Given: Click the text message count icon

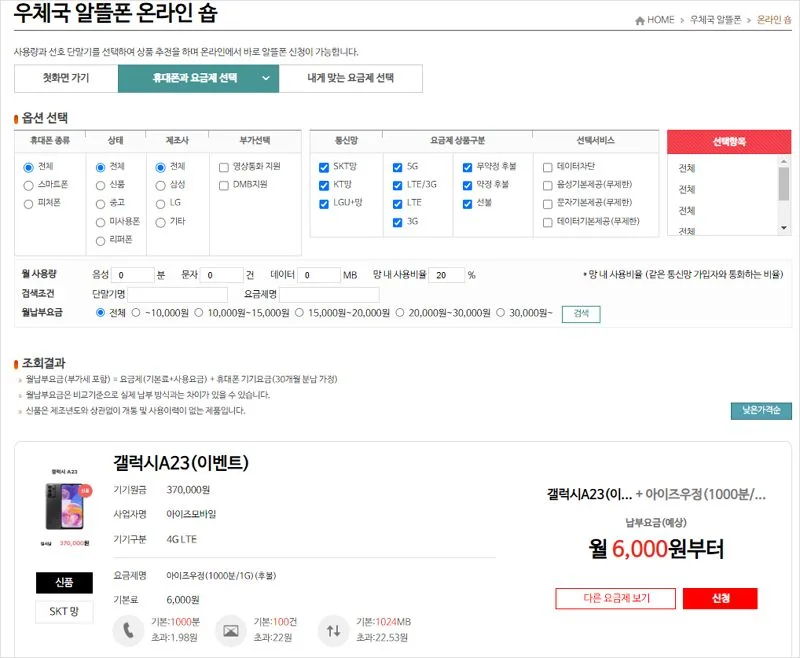Looking at the screenshot, I should tap(232, 630).
